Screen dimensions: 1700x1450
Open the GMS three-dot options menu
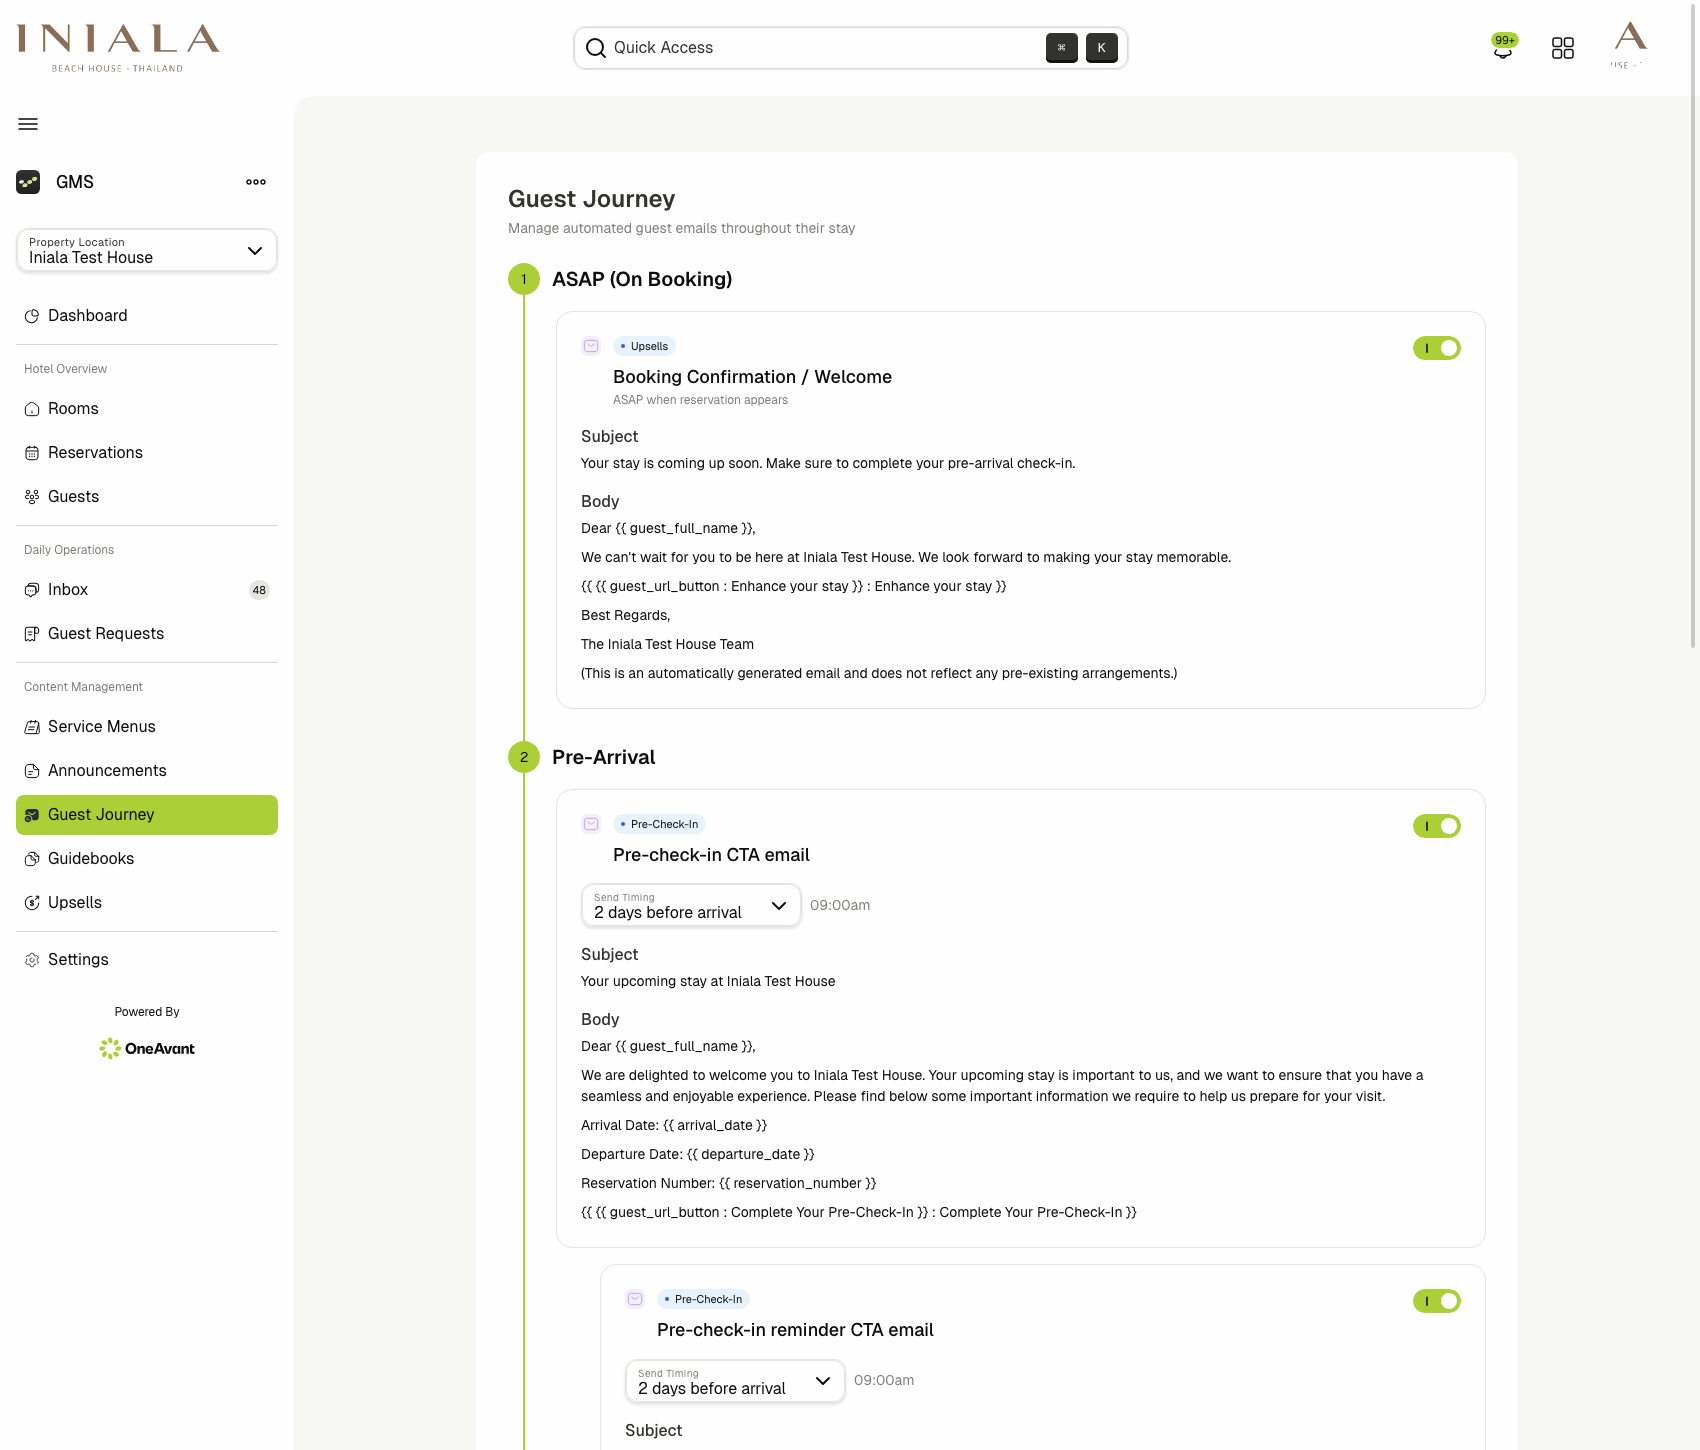click(x=255, y=182)
